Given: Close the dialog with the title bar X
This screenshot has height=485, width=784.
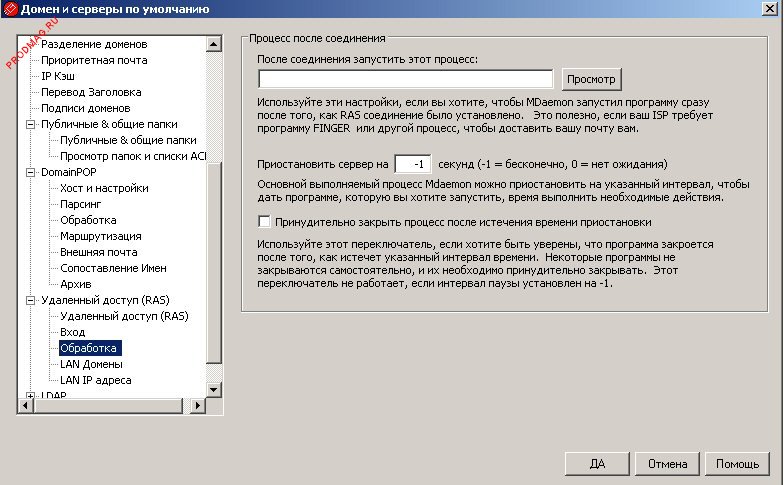Looking at the screenshot, I should point(770,10).
